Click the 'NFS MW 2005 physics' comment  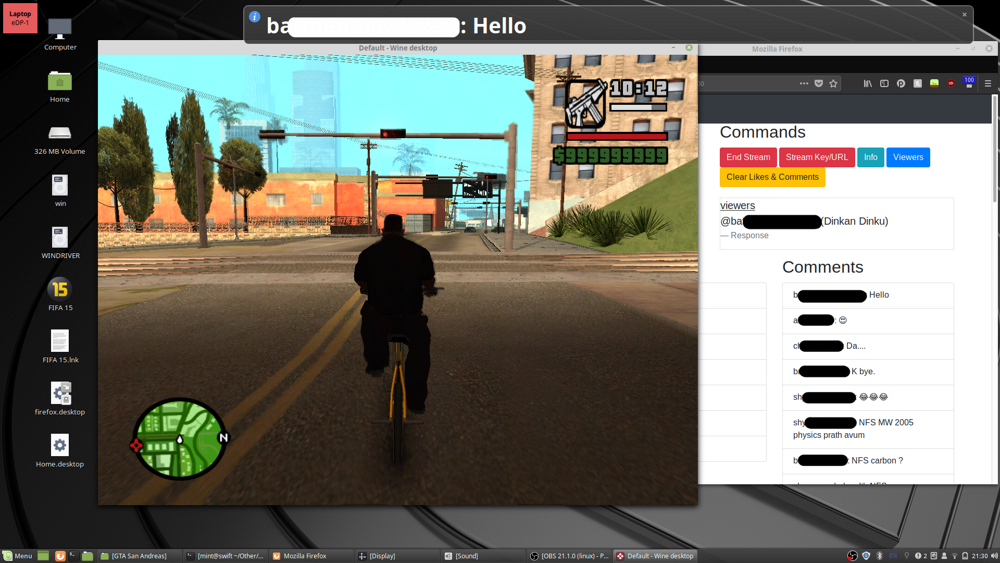coord(868,428)
